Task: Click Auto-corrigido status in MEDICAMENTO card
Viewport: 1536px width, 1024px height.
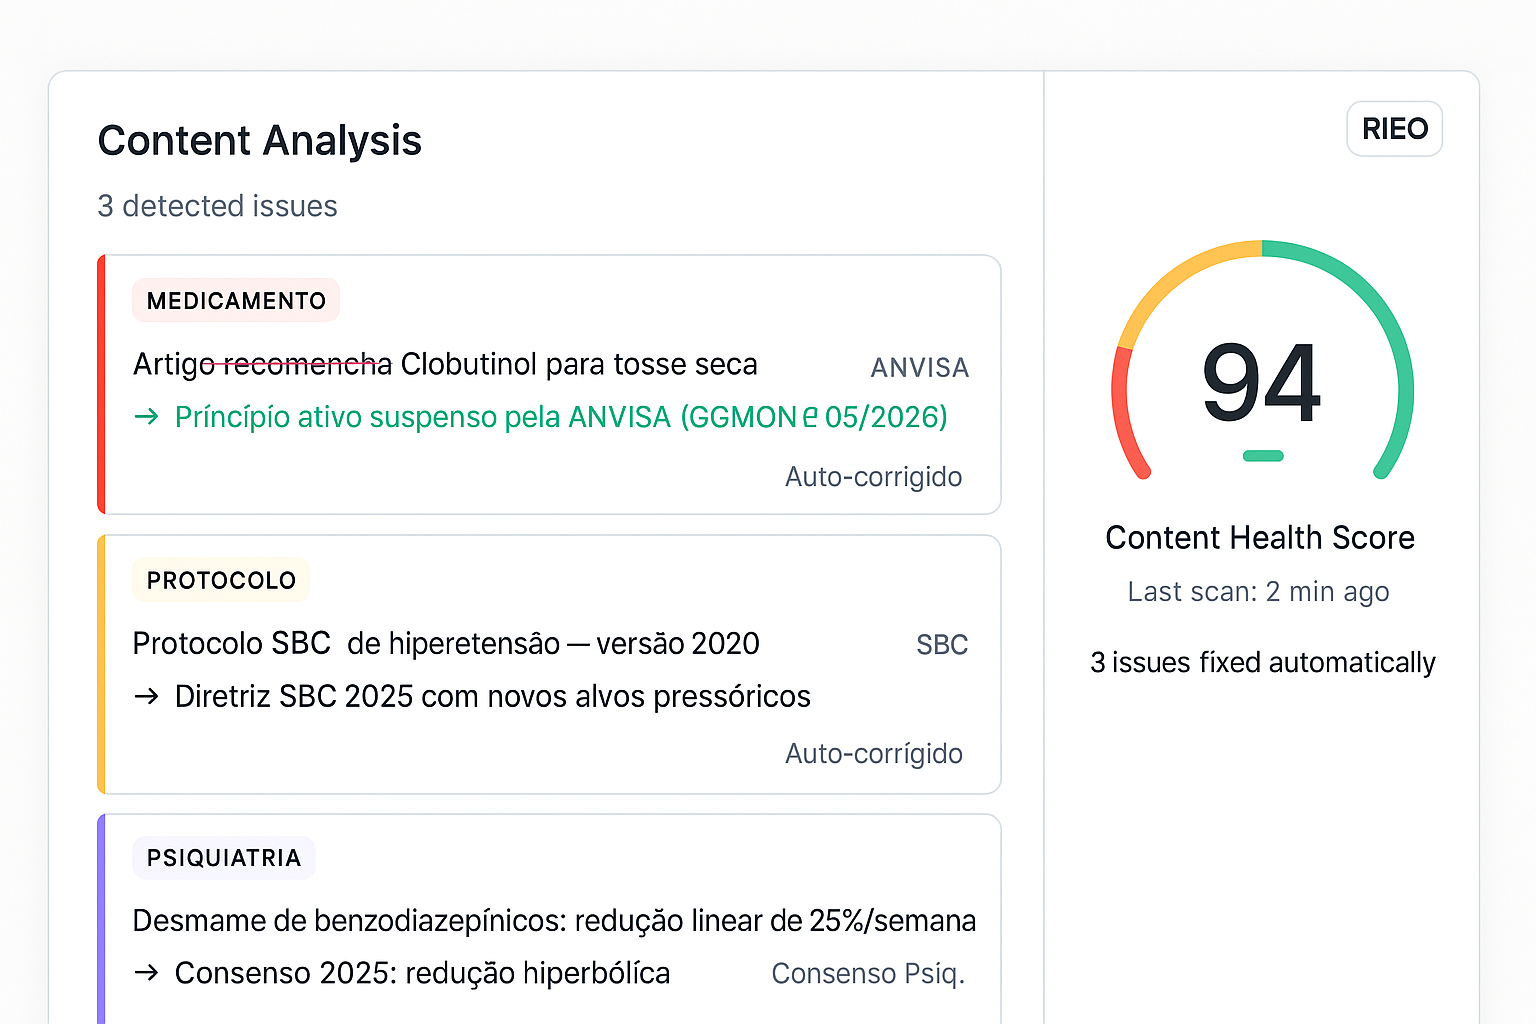Action: pyautogui.click(x=873, y=477)
